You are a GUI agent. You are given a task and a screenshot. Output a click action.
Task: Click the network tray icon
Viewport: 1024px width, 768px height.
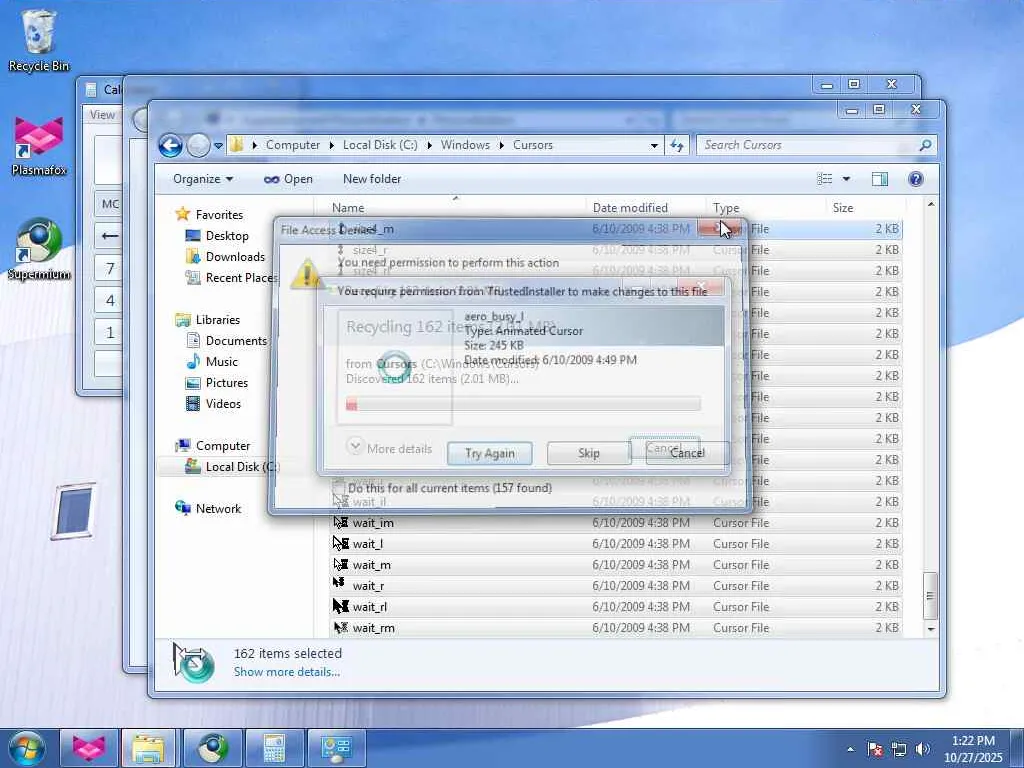tap(899, 749)
